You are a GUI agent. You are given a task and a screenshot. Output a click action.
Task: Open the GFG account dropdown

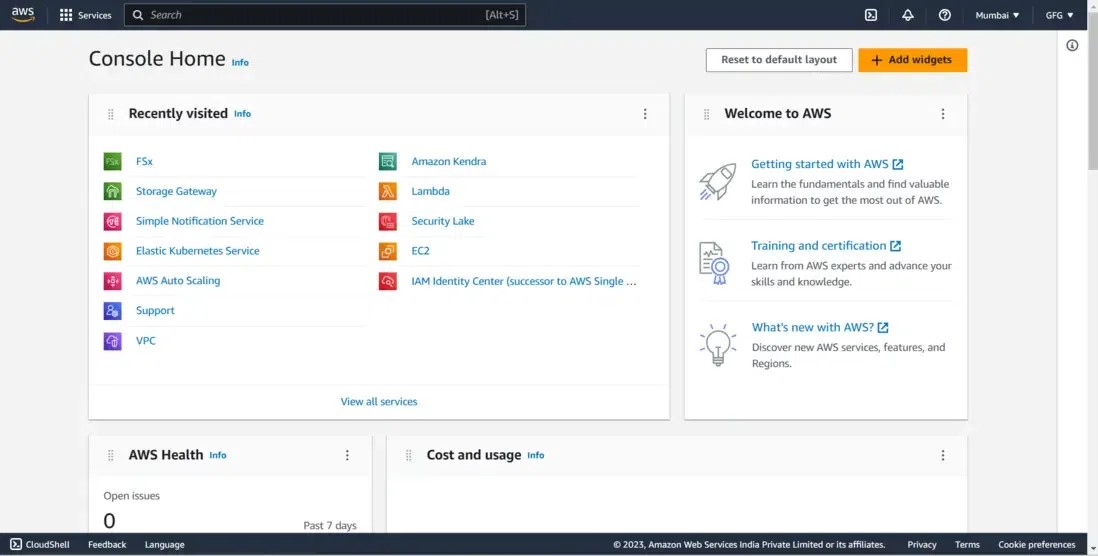[1059, 15]
